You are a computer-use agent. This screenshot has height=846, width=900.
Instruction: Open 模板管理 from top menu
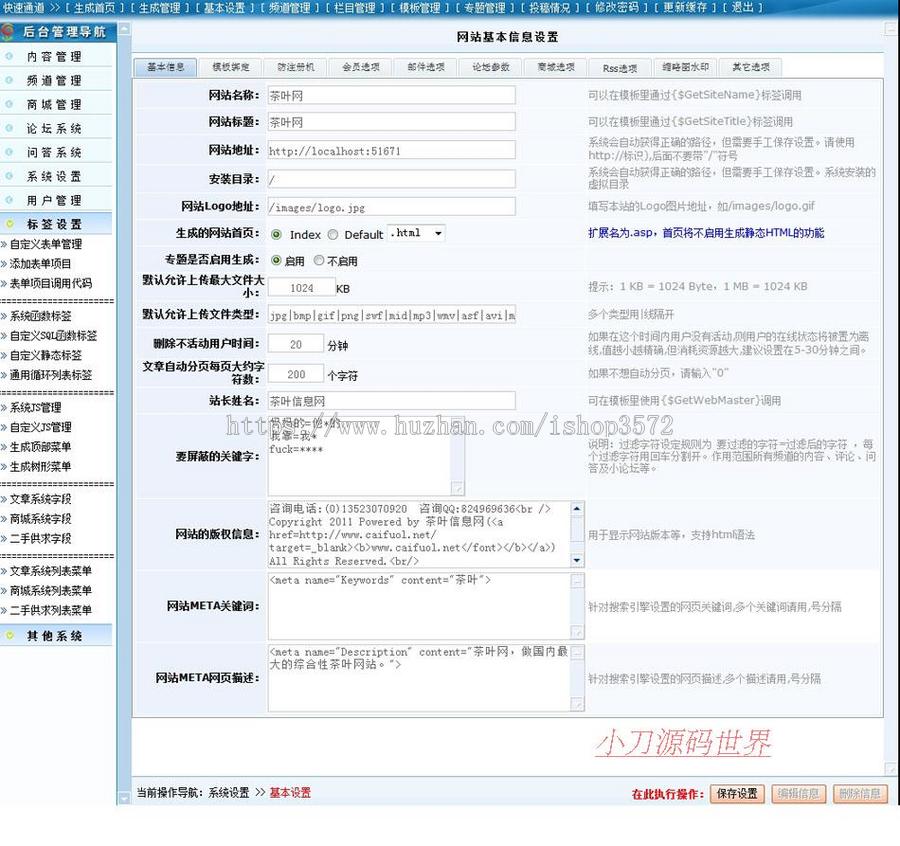pos(420,8)
